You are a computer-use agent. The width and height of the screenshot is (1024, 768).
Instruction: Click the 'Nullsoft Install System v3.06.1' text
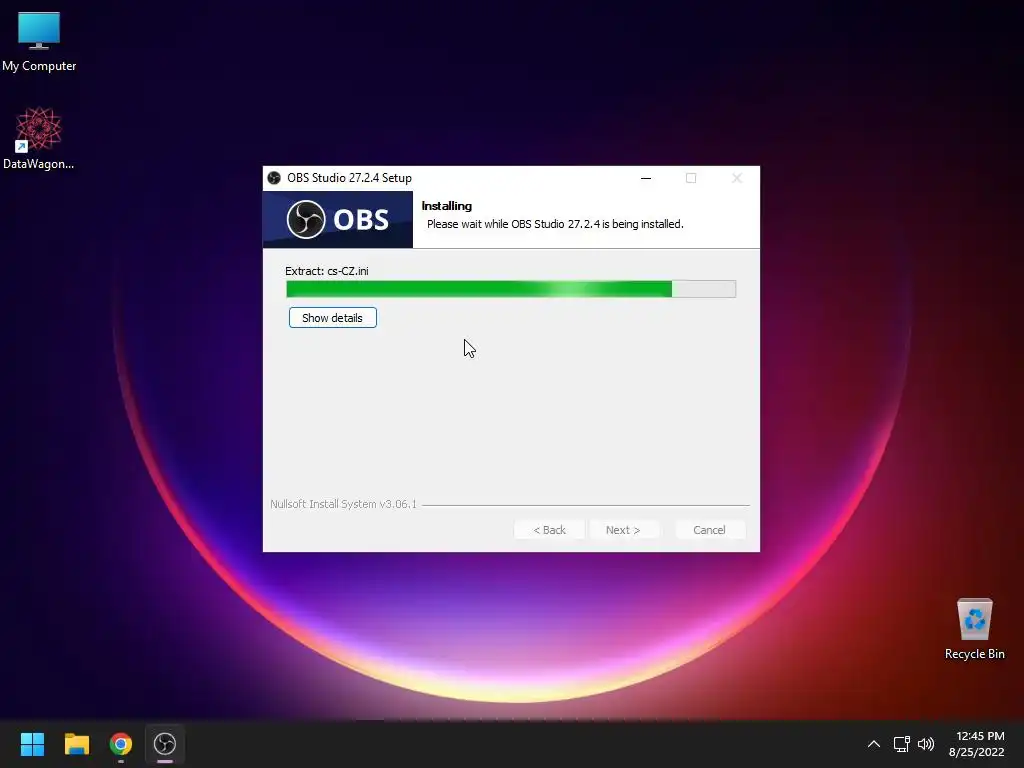pos(343,504)
